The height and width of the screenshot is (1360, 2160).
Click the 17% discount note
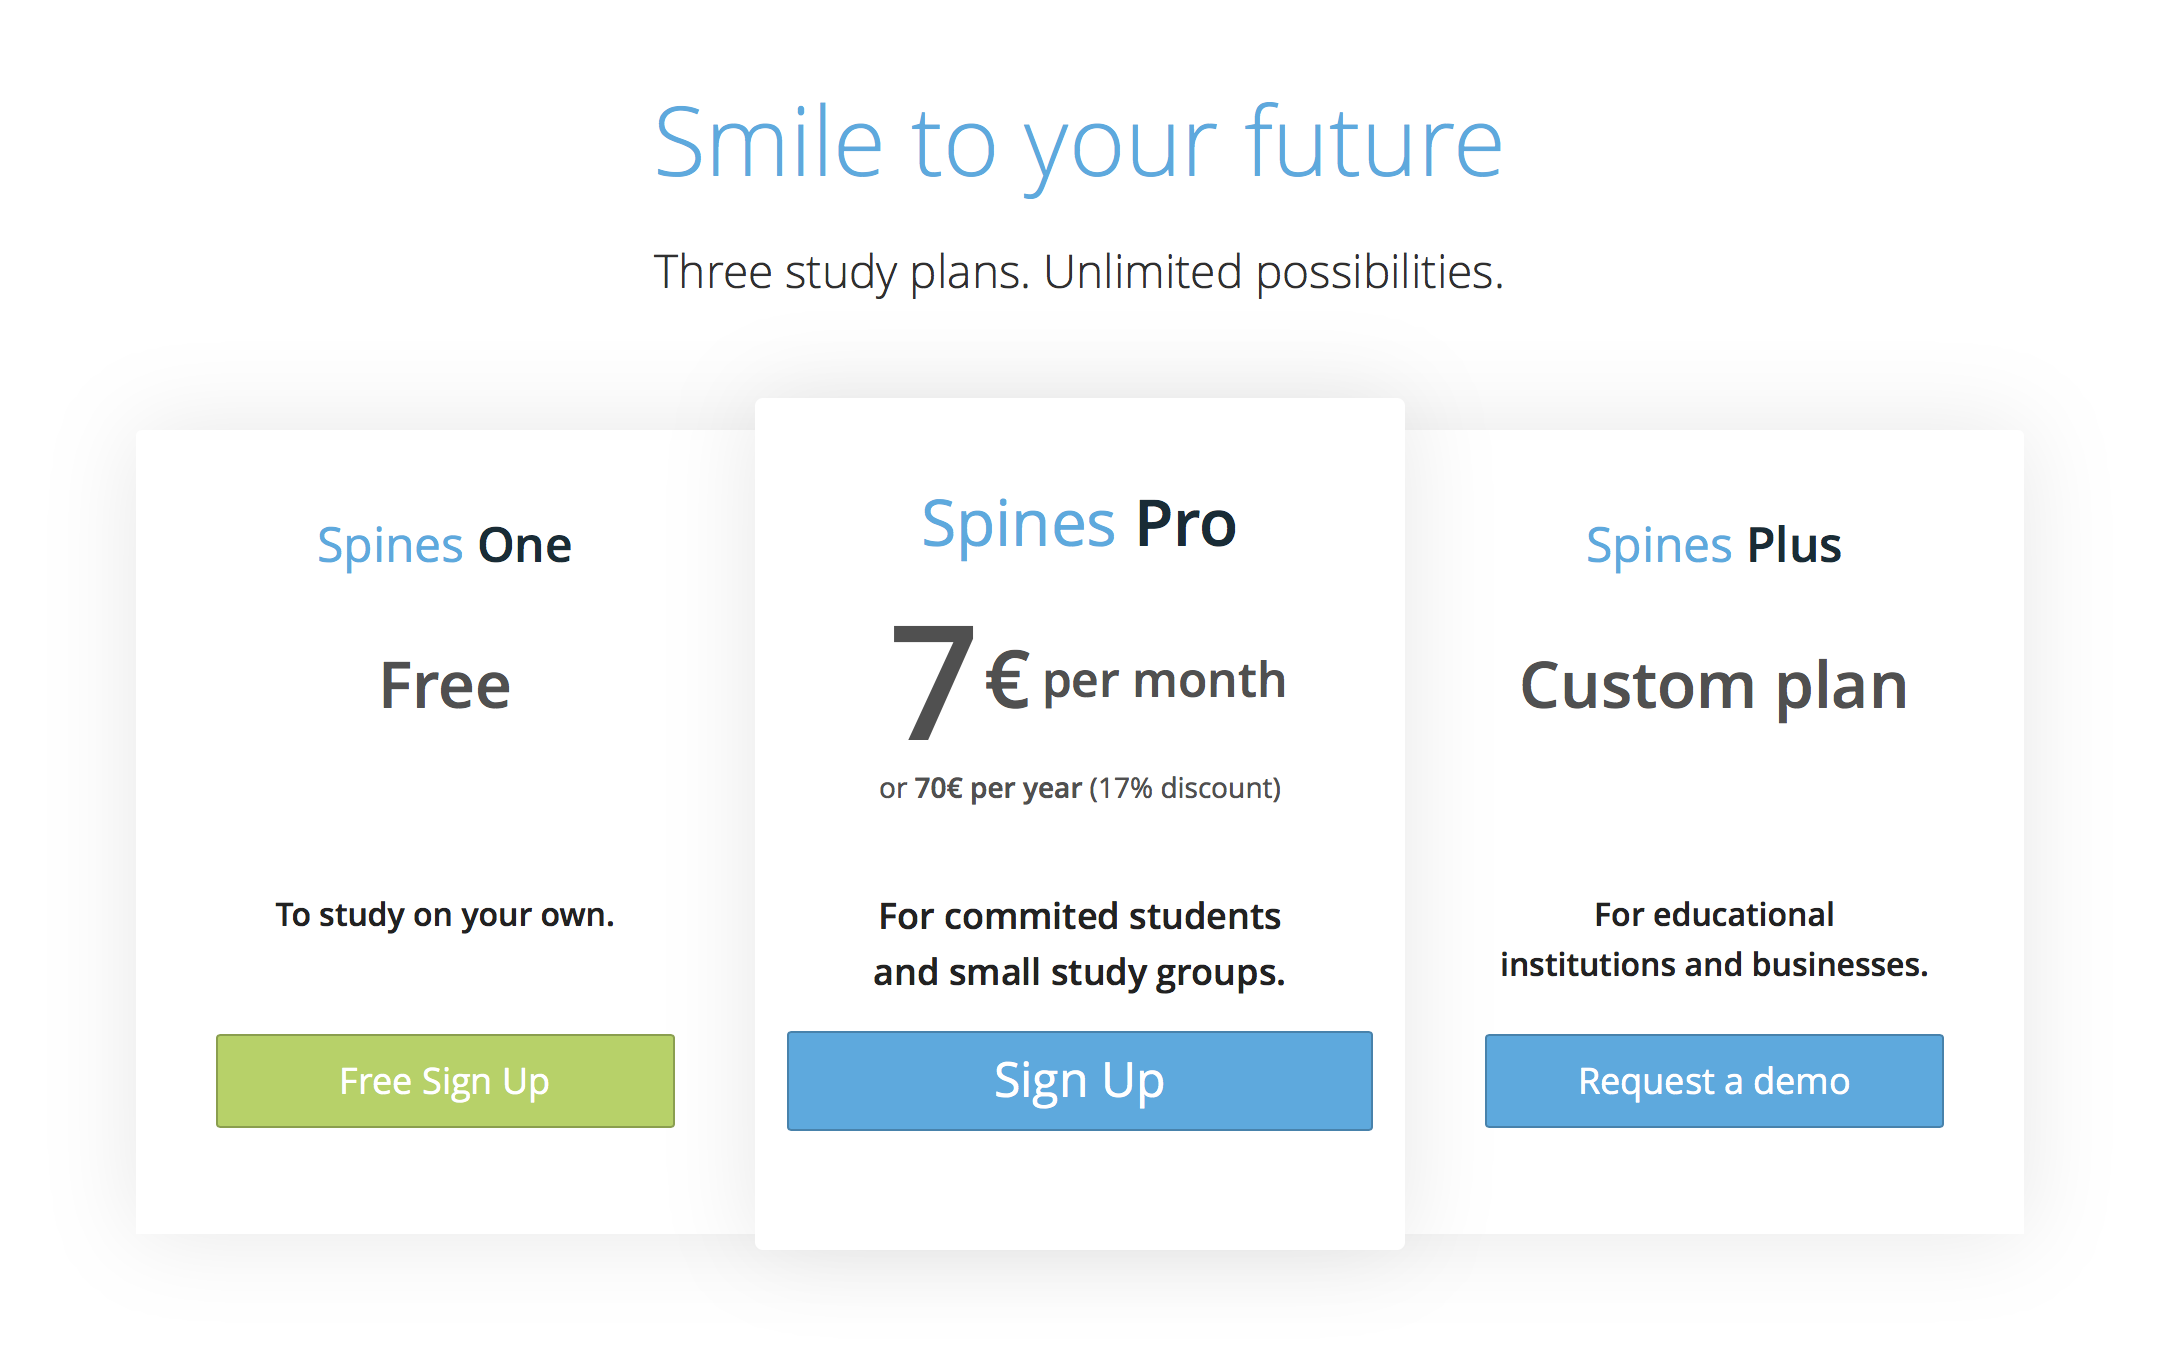tap(1185, 788)
